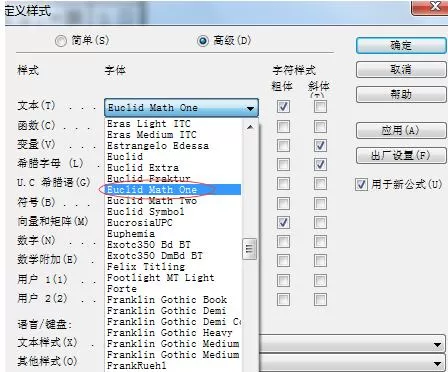Check italic for the 向量和矩阵(M) row
This screenshot has height=372, width=448.
[x=320, y=222]
